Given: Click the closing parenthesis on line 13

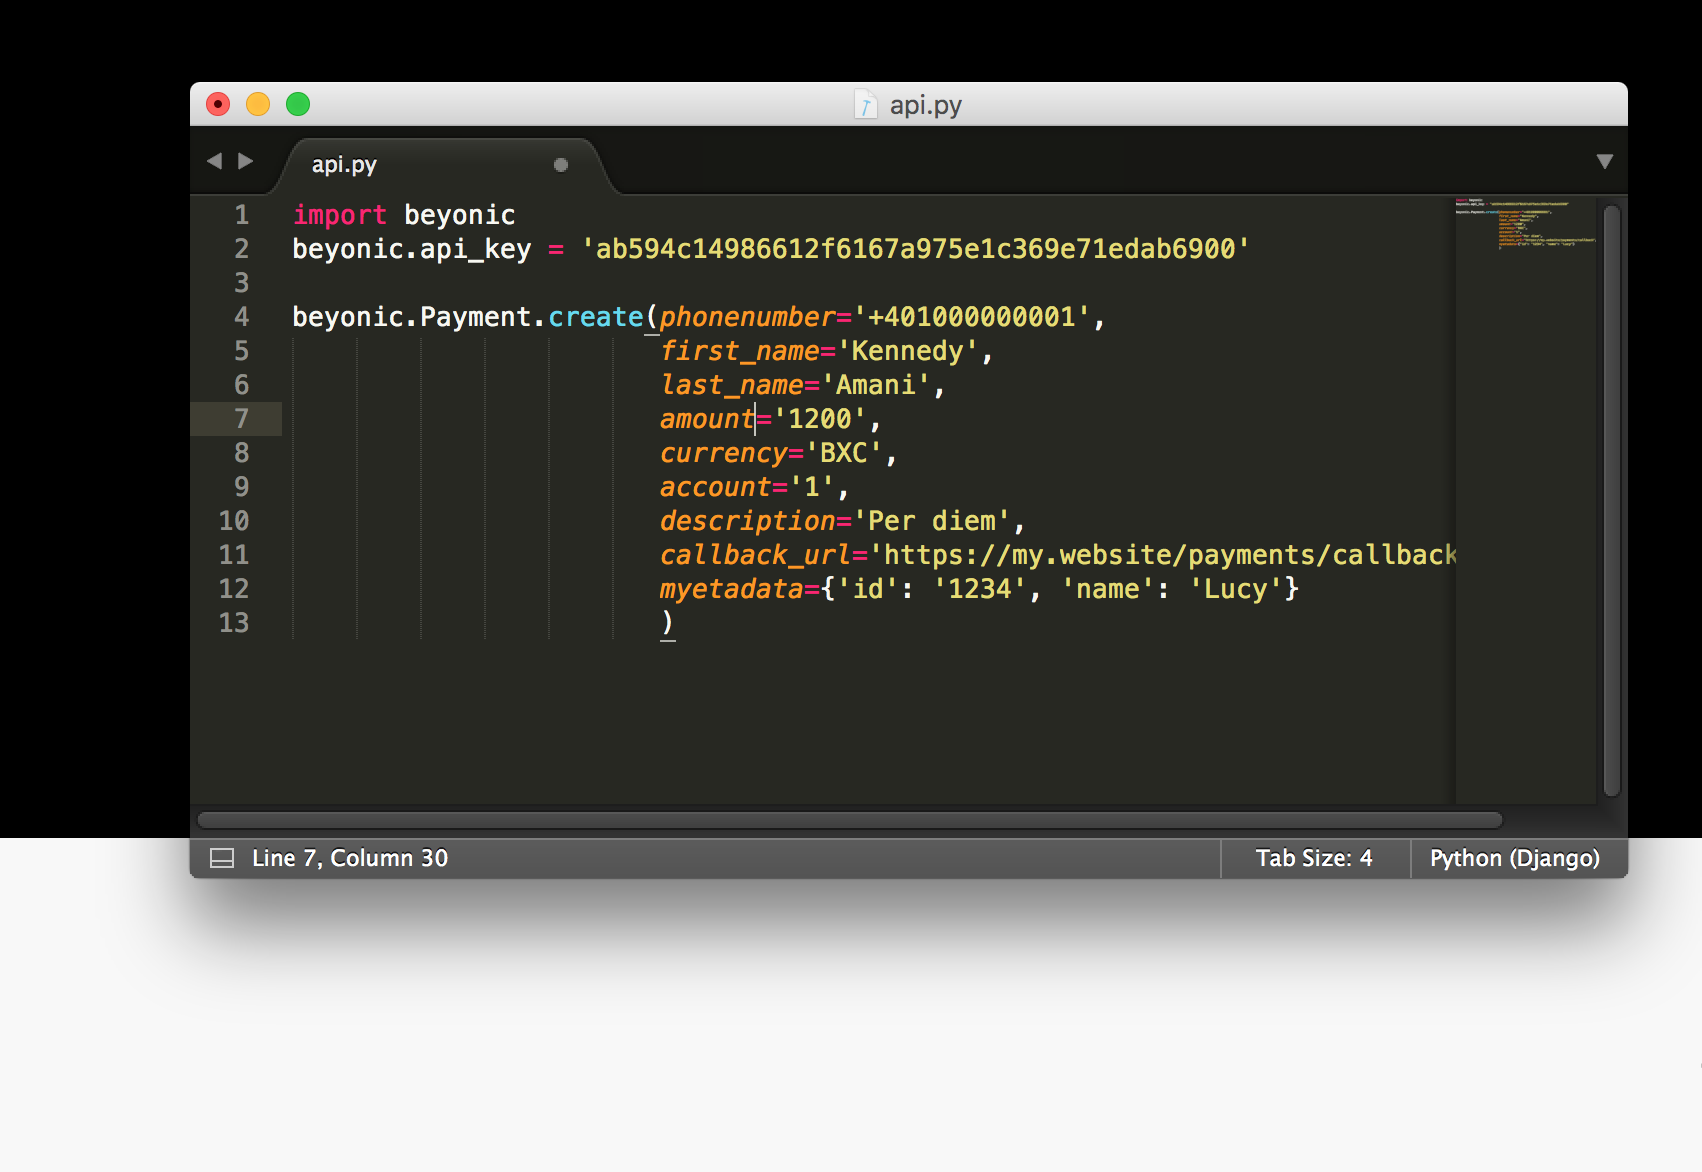Looking at the screenshot, I should 667,623.
